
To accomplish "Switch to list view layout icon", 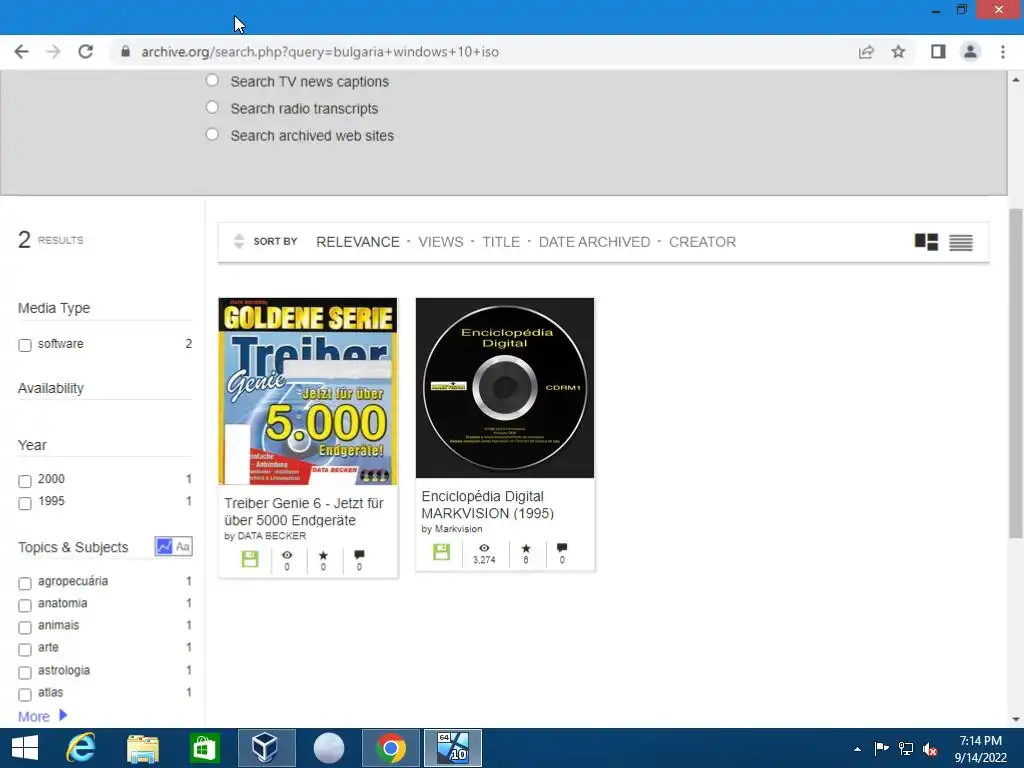I will (x=961, y=242).
